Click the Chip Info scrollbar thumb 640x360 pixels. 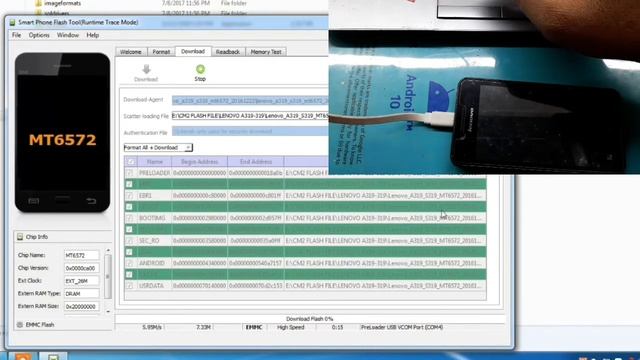(x=108, y=276)
